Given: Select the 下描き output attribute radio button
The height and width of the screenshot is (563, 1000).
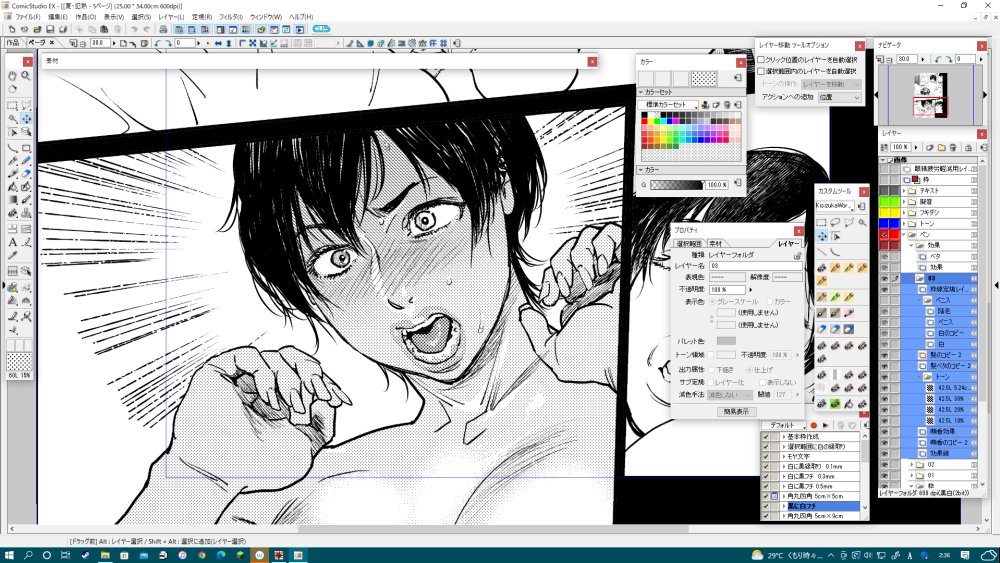Looking at the screenshot, I should click(x=712, y=370).
